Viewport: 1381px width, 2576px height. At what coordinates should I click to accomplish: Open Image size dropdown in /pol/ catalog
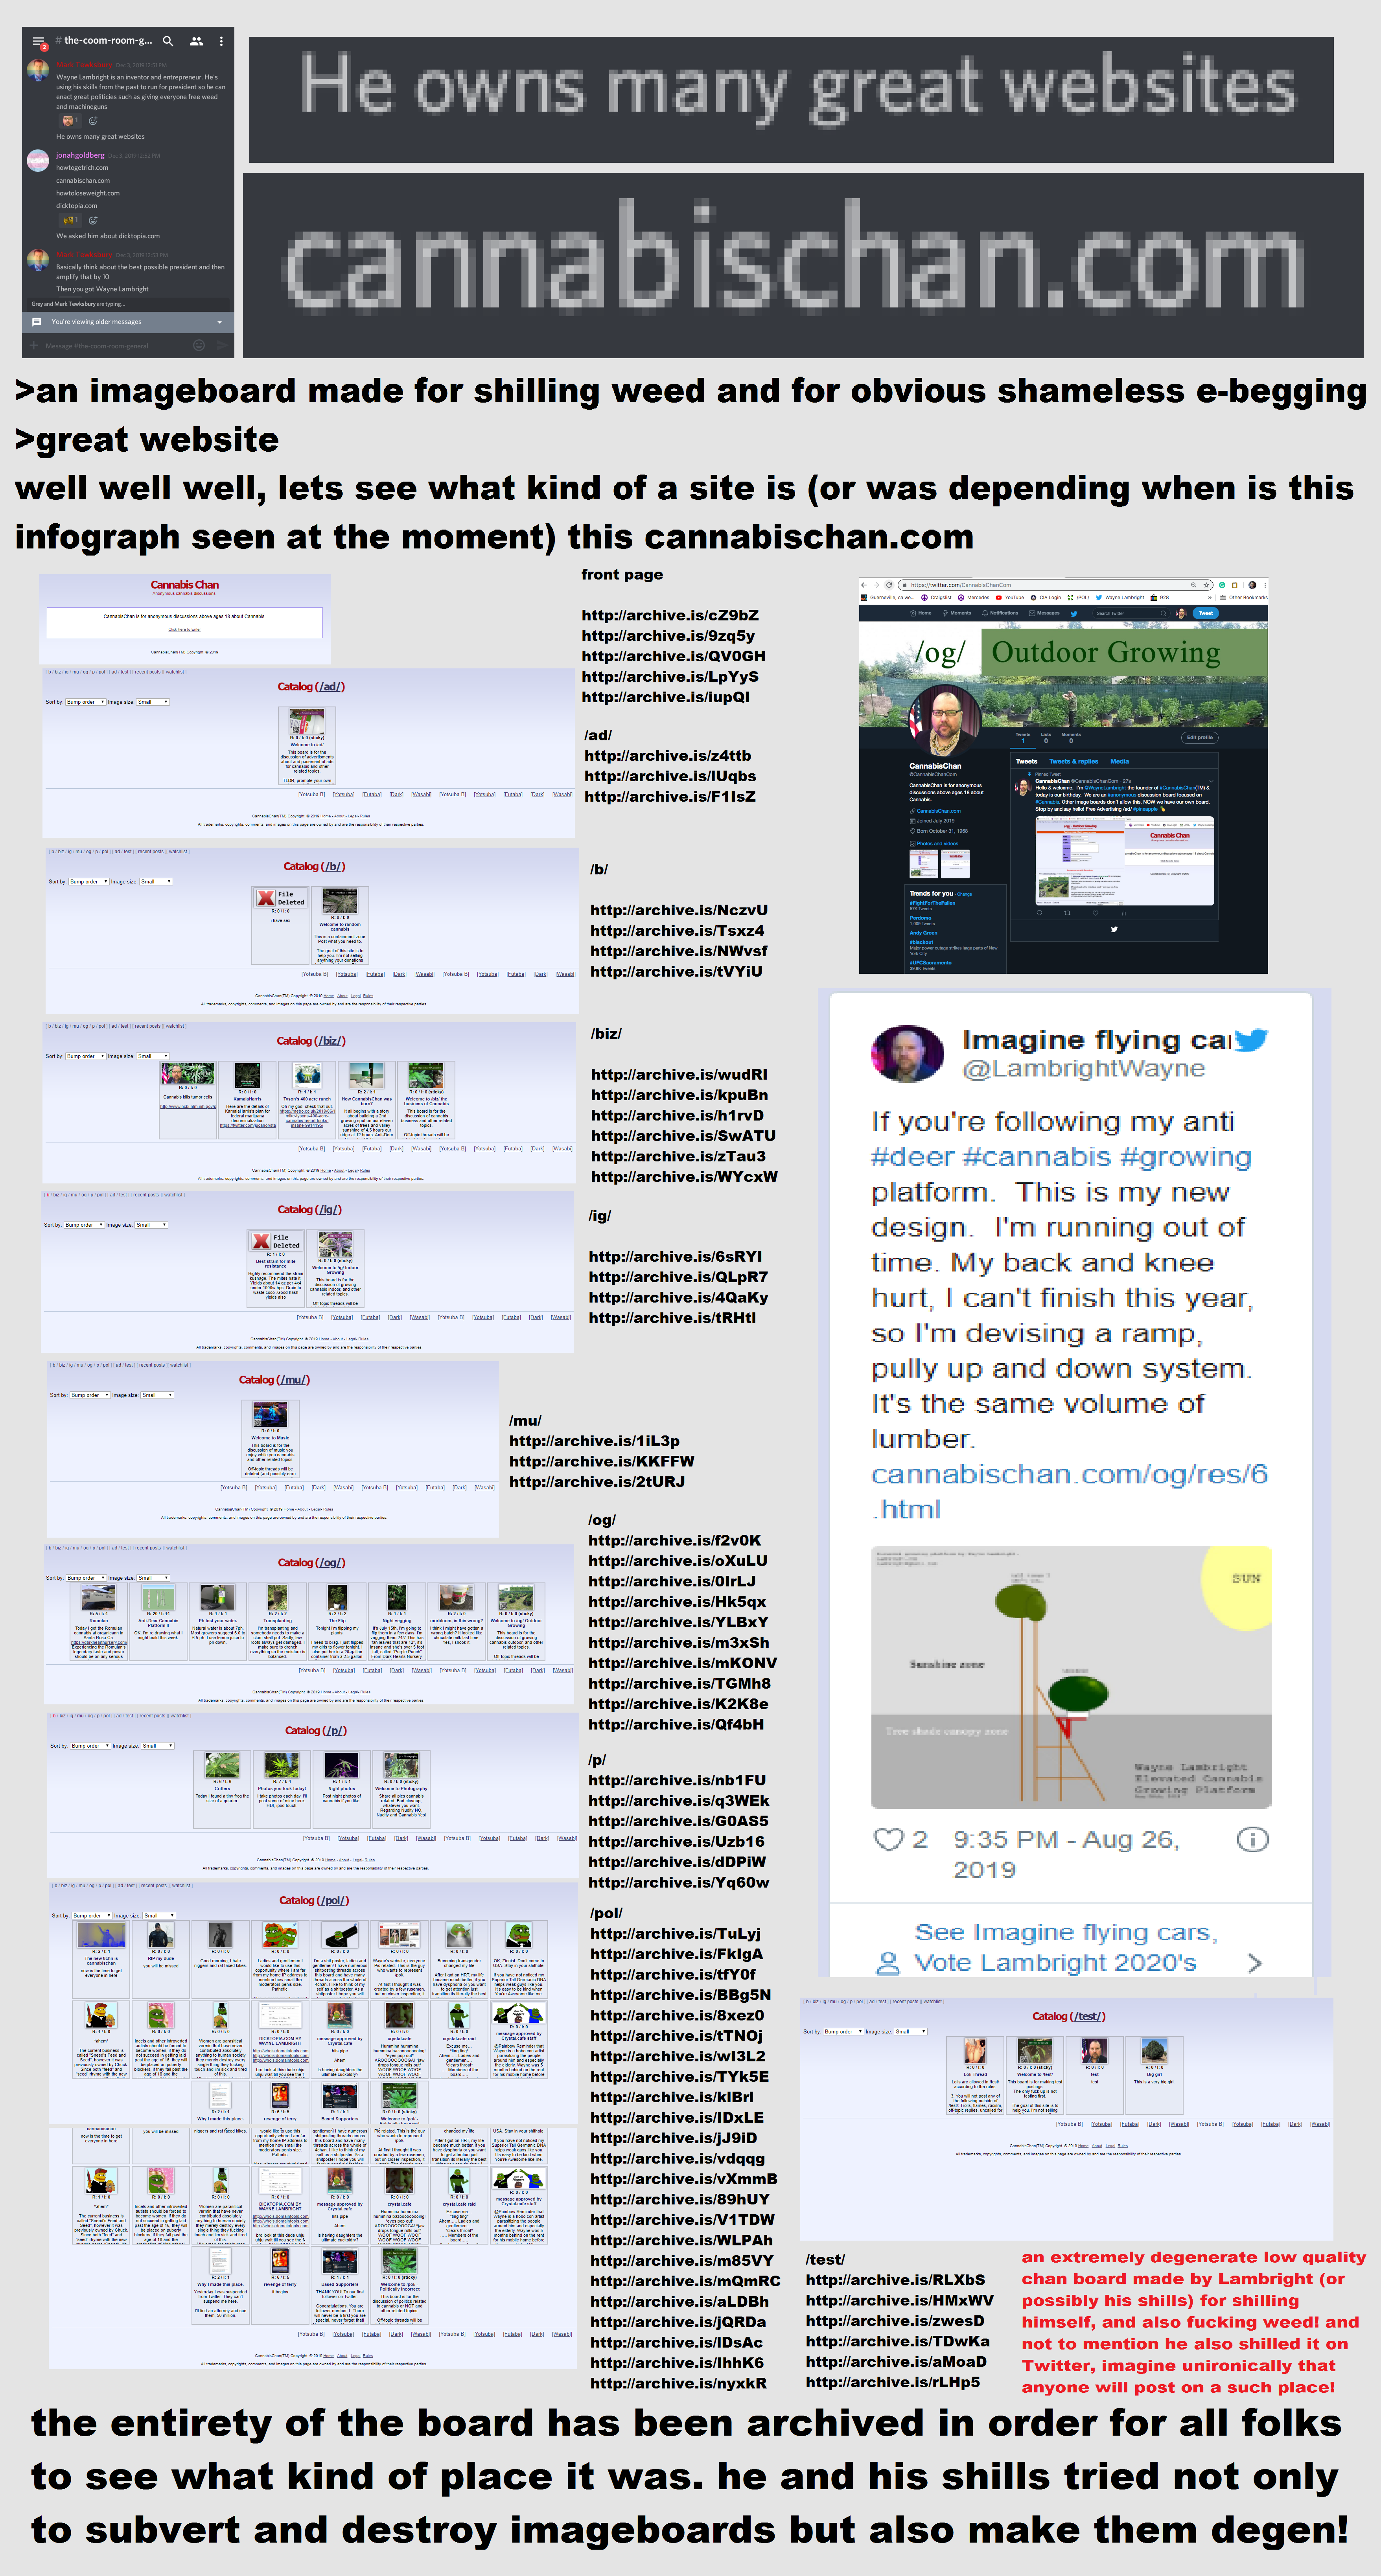pyautogui.click(x=158, y=1915)
